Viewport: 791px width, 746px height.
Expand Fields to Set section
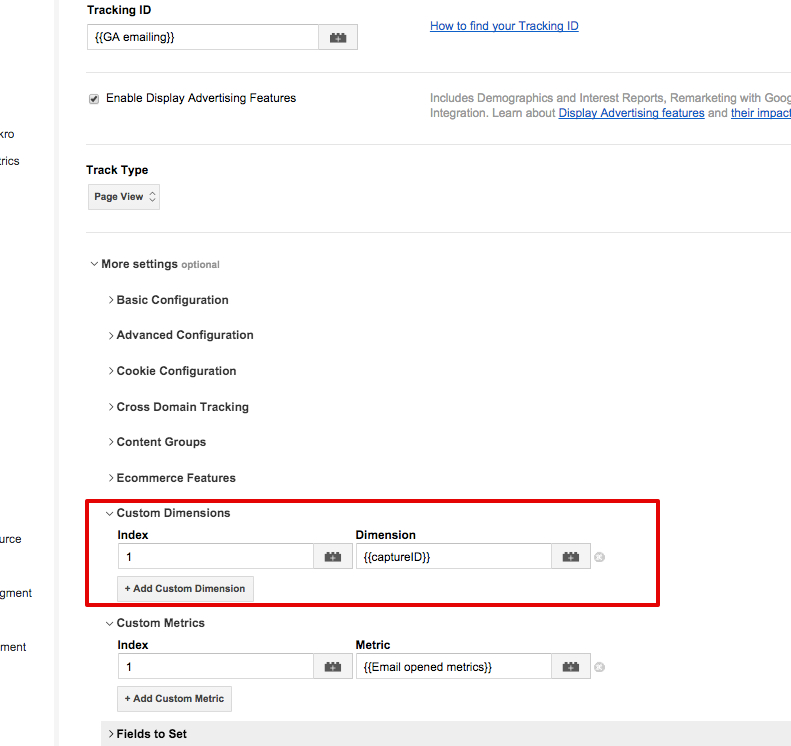click(x=147, y=734)
